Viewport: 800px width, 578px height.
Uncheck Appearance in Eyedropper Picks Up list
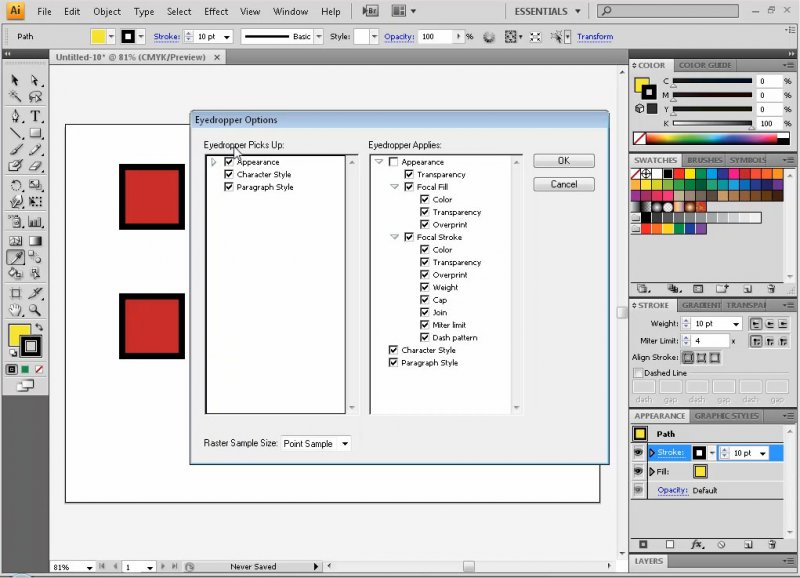point(229,162)
